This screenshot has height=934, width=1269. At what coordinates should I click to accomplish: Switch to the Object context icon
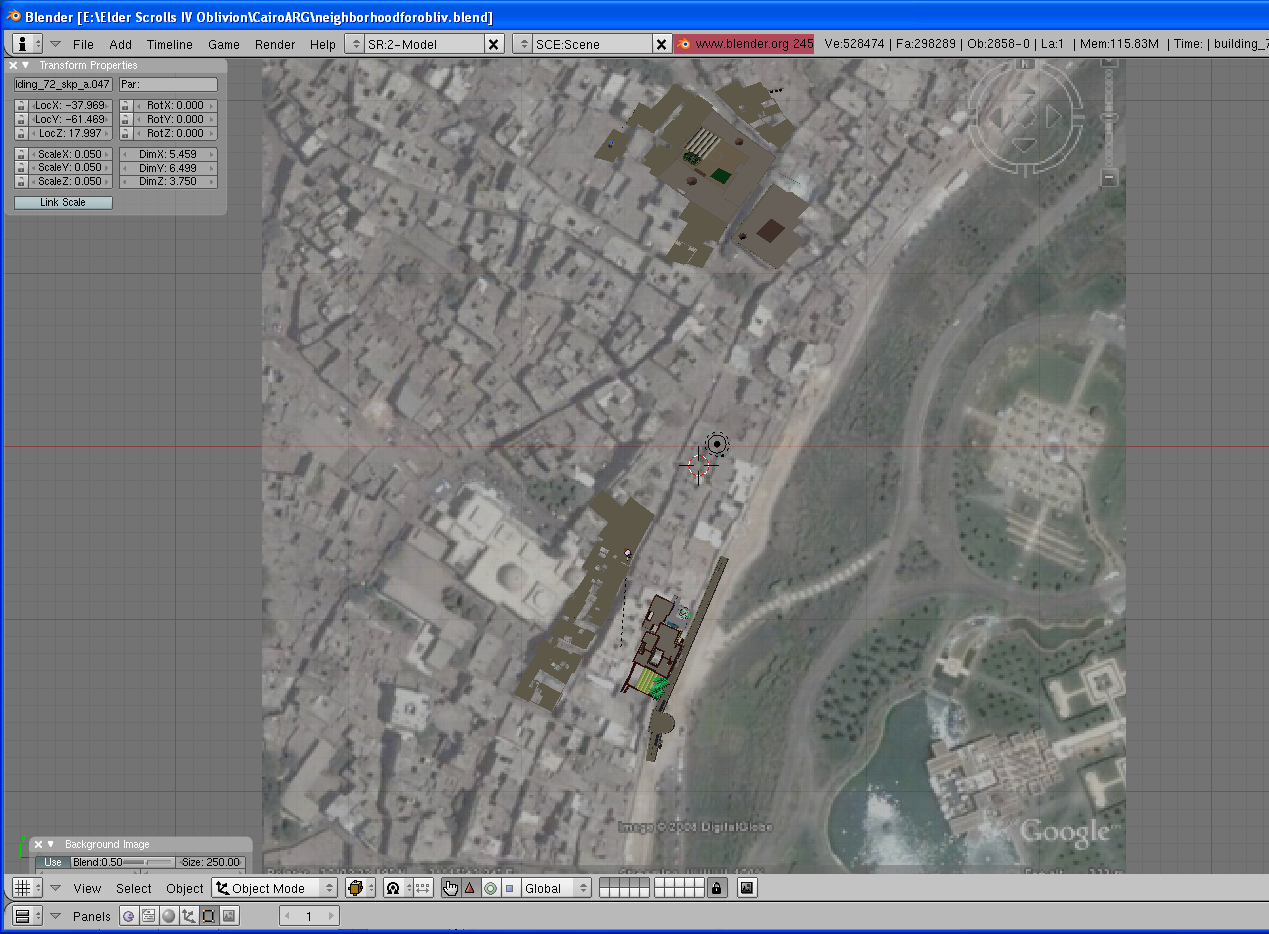tap(188, 916)
